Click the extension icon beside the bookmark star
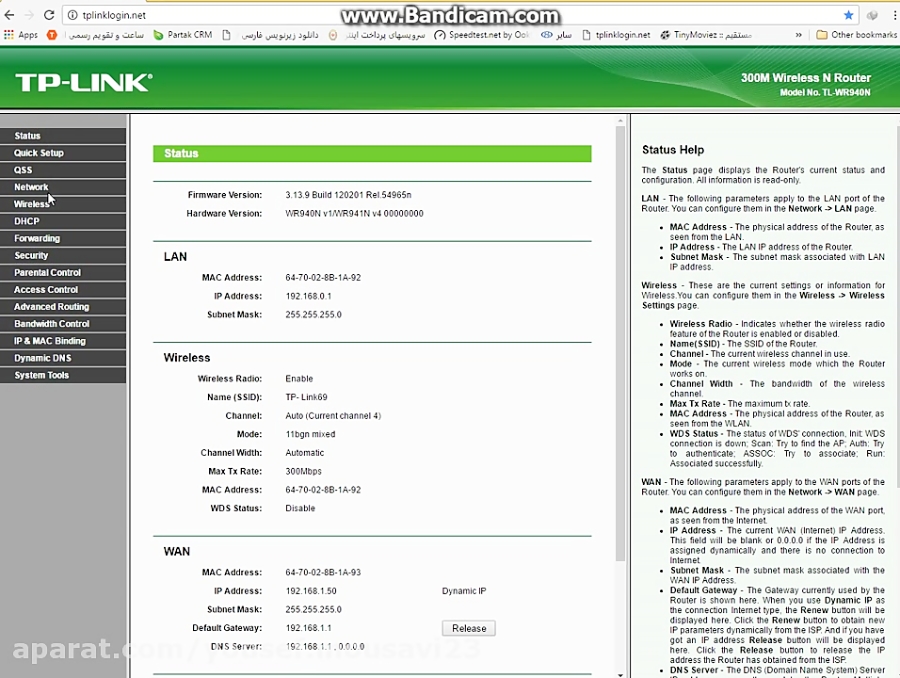 [872, 15]
